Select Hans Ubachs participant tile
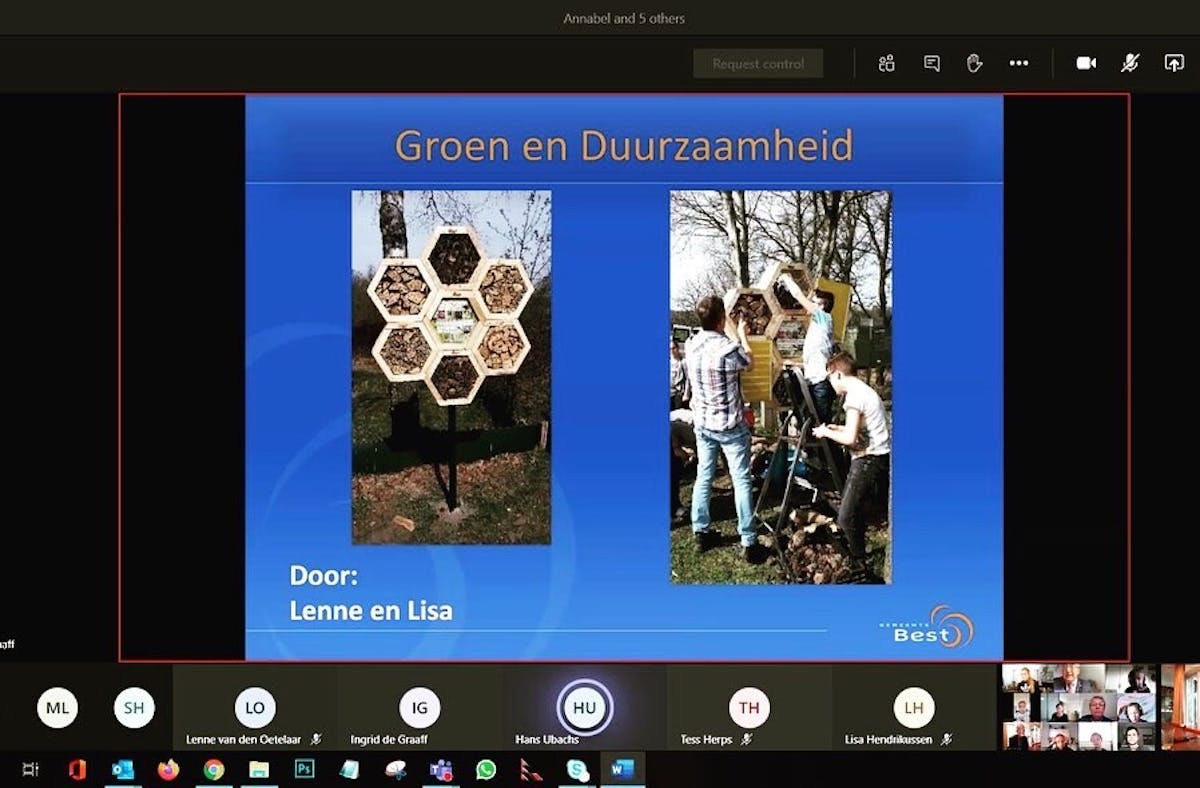The height and width of the screenshot is (788, 1200). (x=584, y=708)
